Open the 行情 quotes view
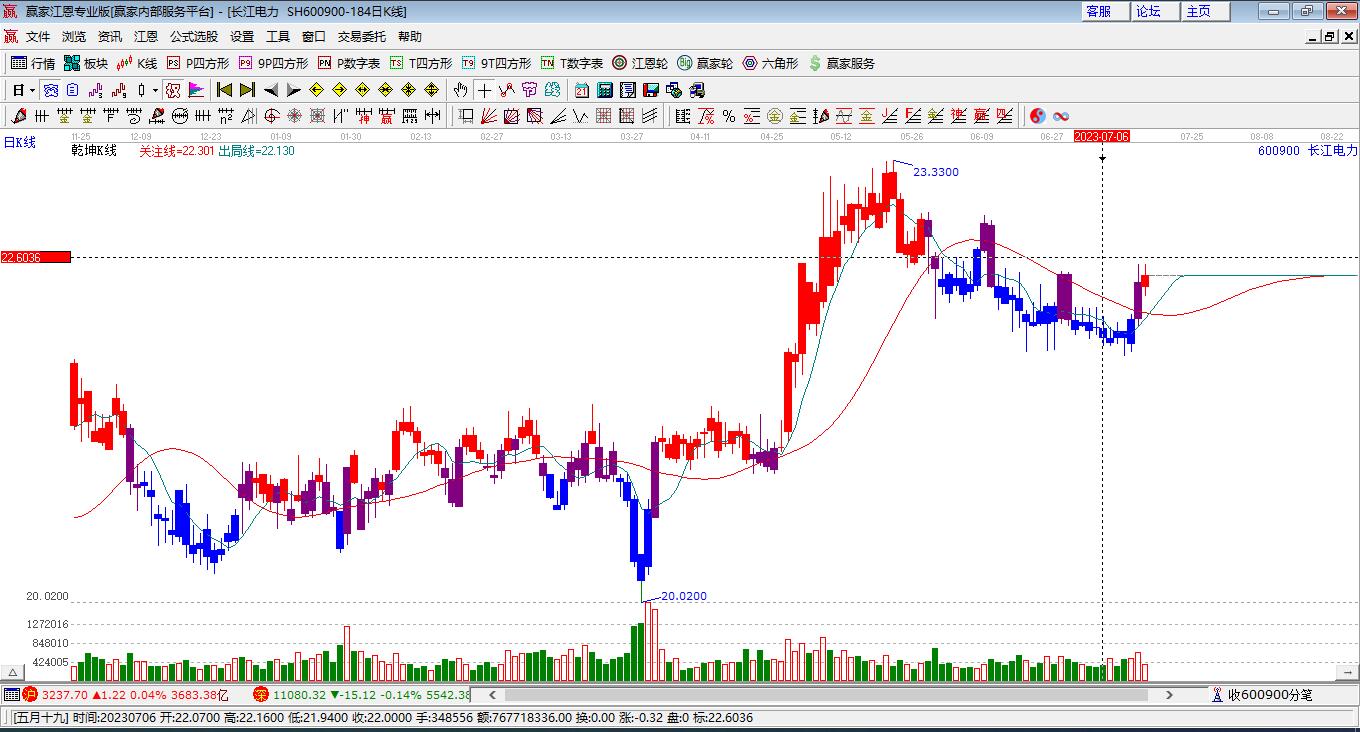This screenshot has width=1360, height=732. click(x=32, y=63)
